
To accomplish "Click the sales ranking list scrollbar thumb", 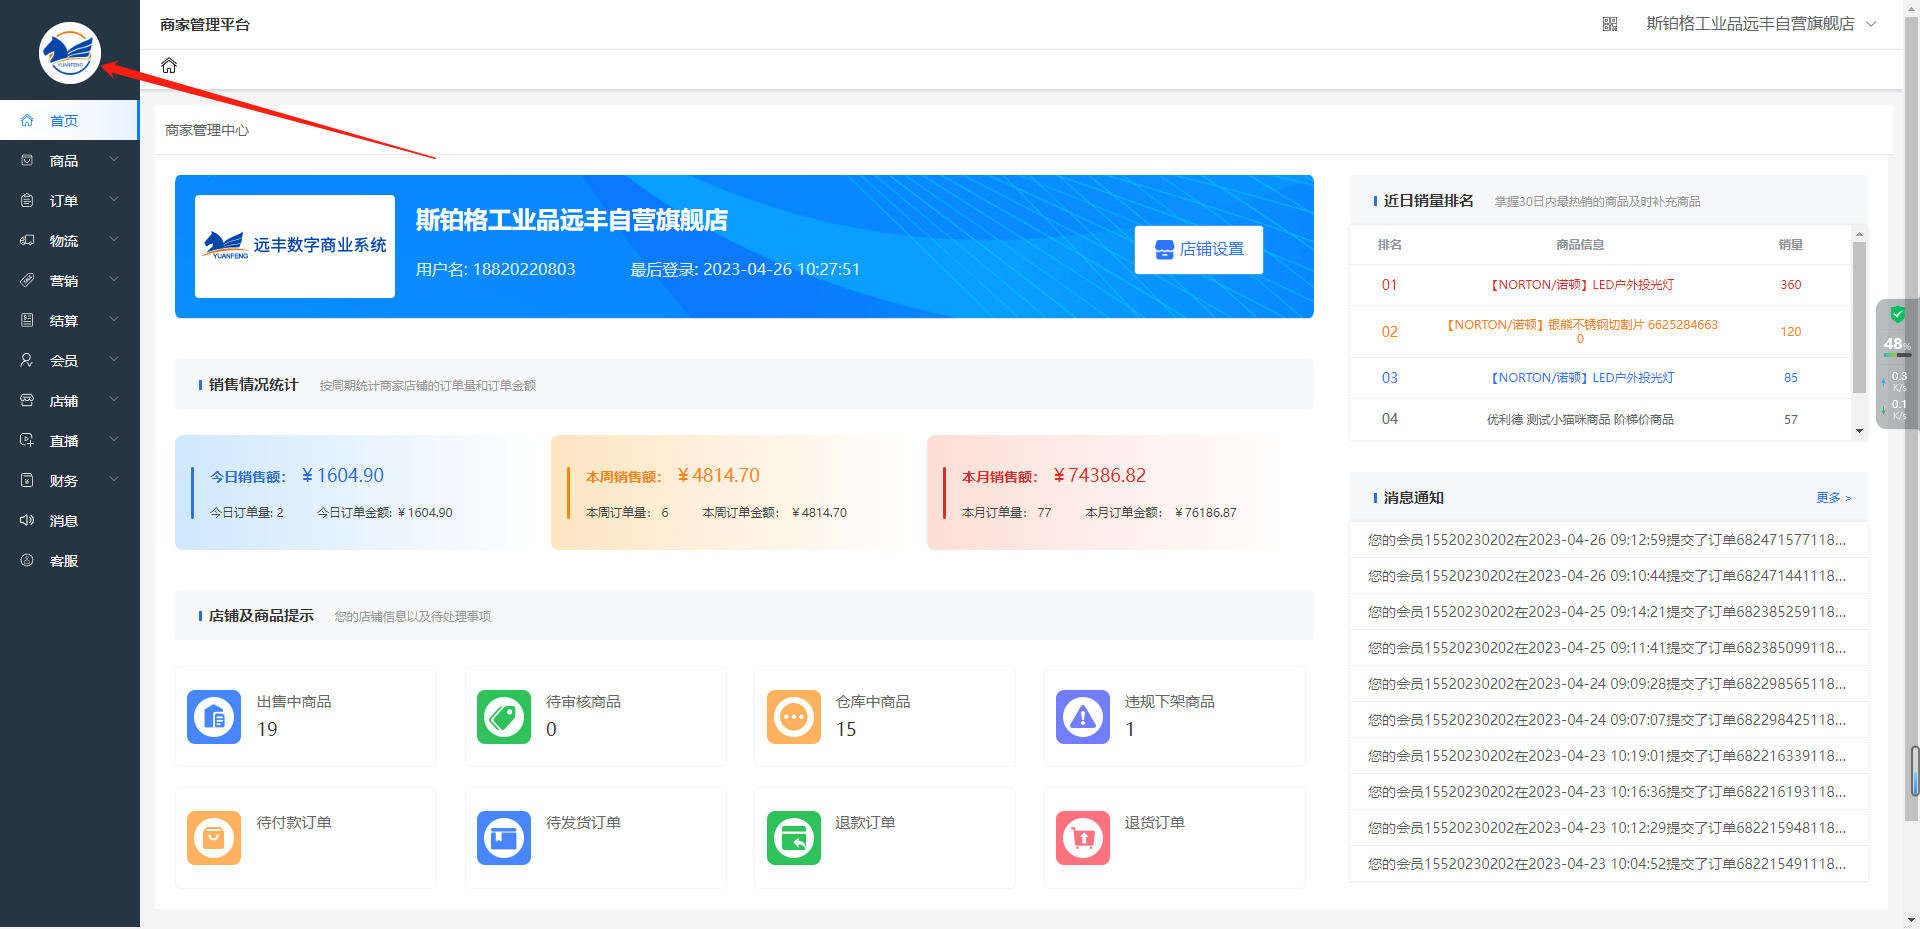I will pos(1859,316).
